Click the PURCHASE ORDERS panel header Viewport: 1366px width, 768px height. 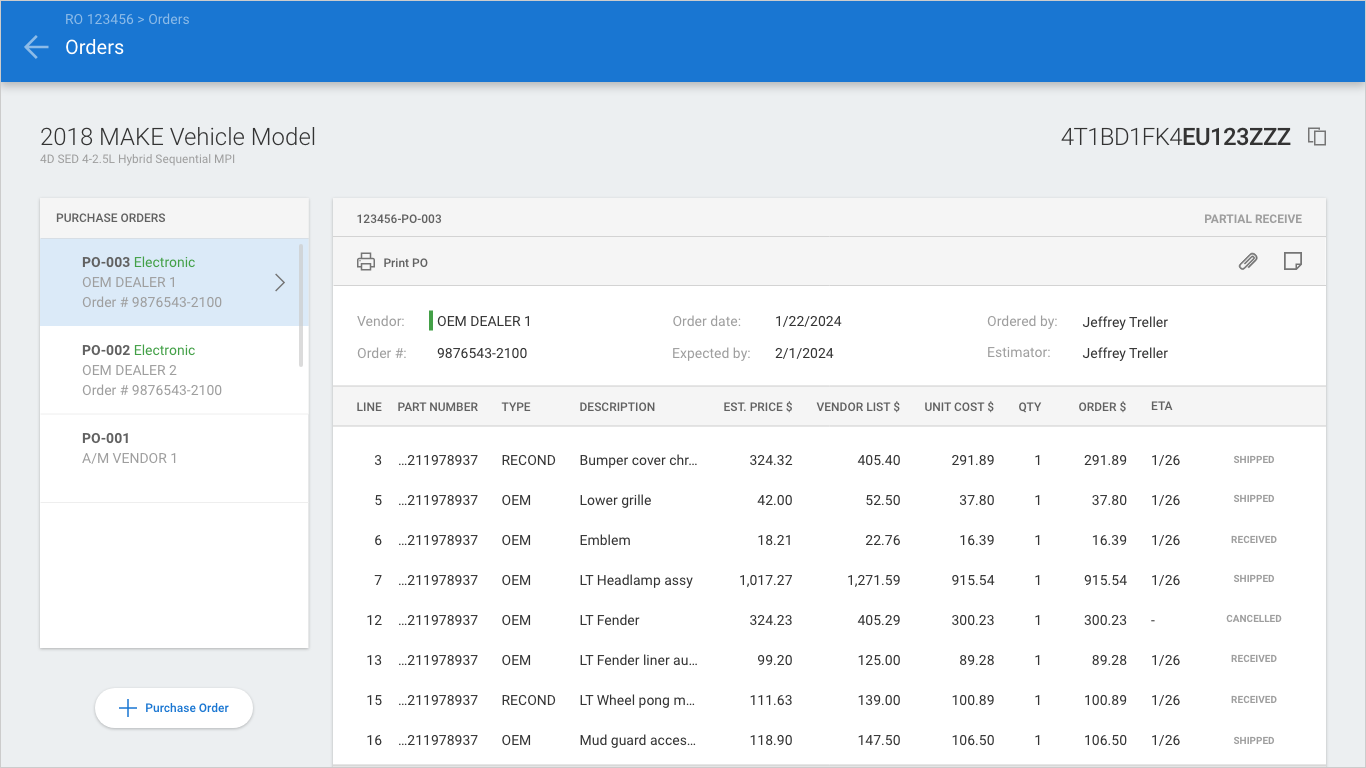click(111, 218)
